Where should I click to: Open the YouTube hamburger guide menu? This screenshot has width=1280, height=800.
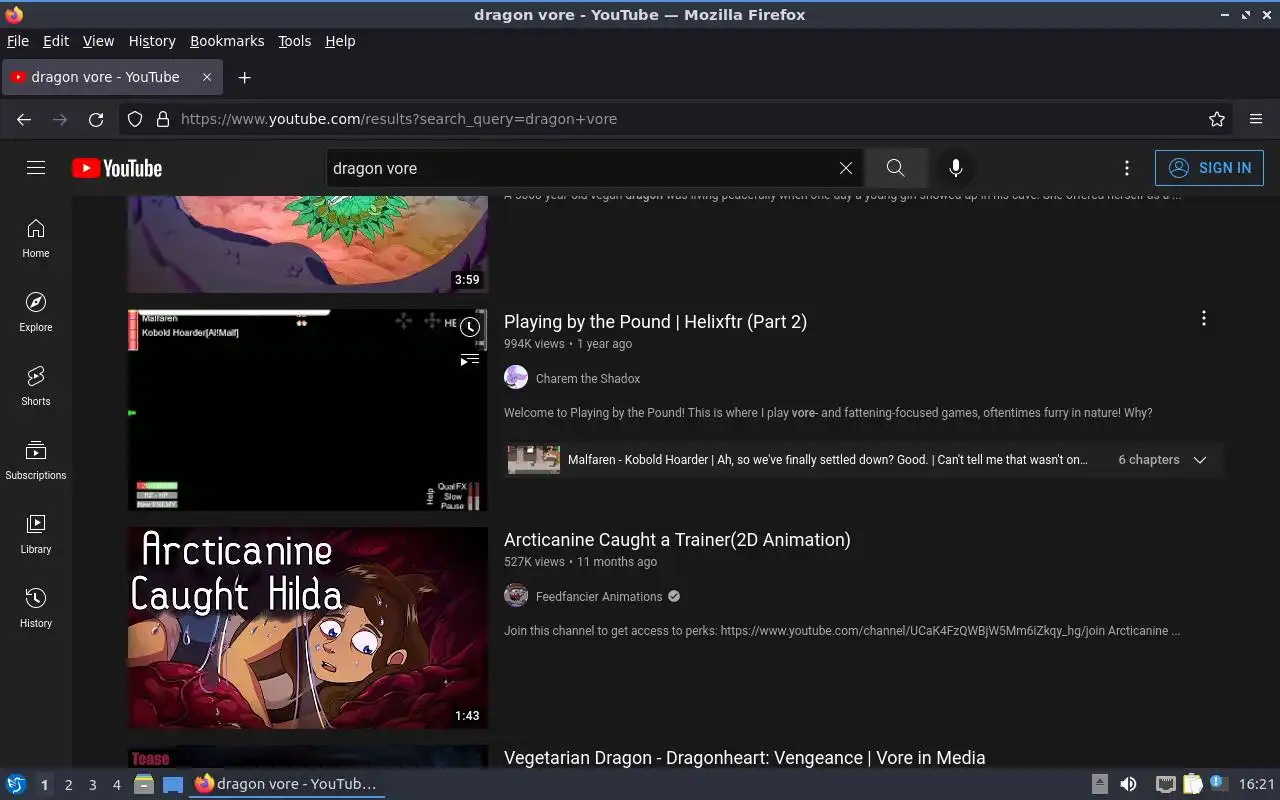pyautogui.click(x=36, y=168)
